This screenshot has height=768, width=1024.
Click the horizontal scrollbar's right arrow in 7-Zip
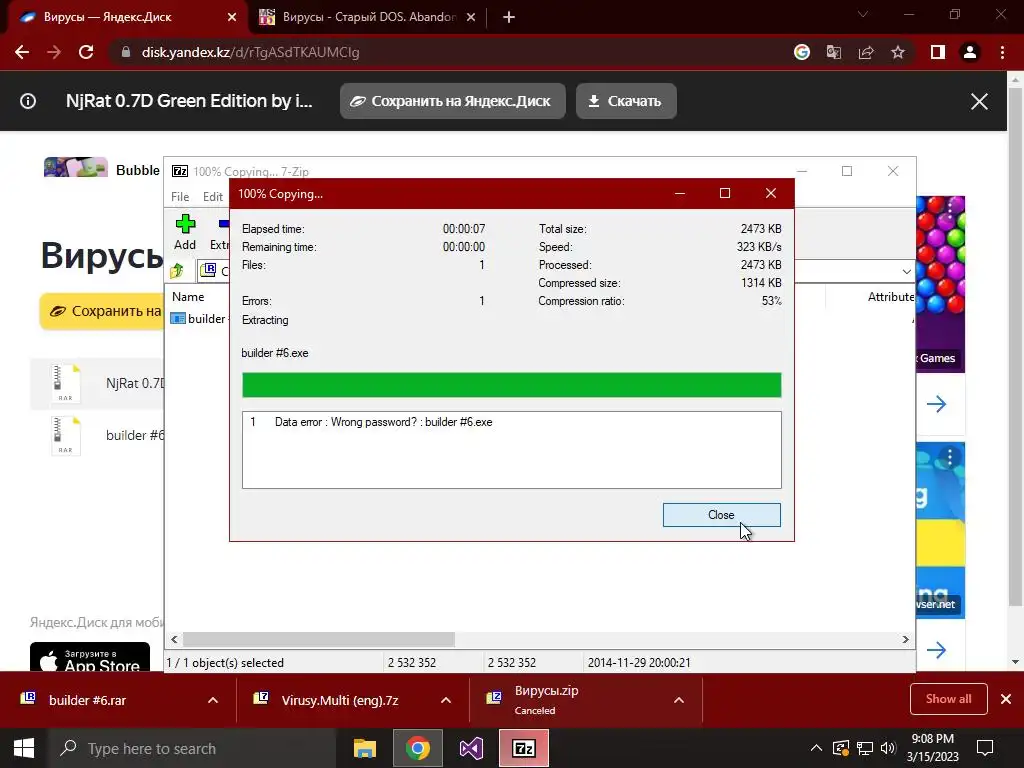905,639
